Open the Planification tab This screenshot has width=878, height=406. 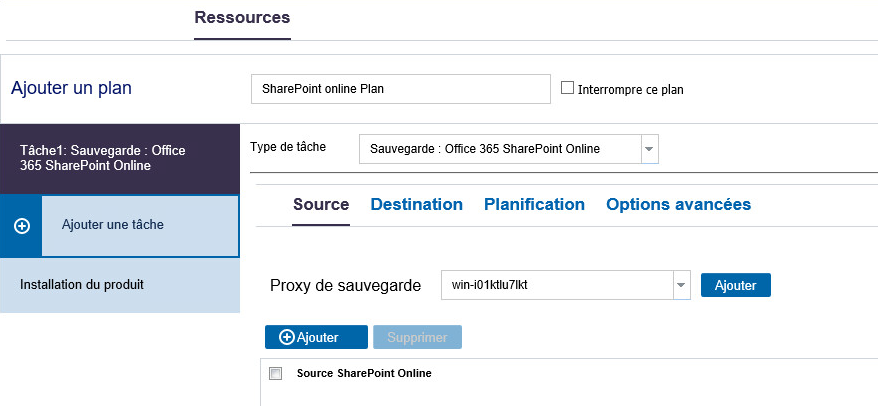point(534,204)
